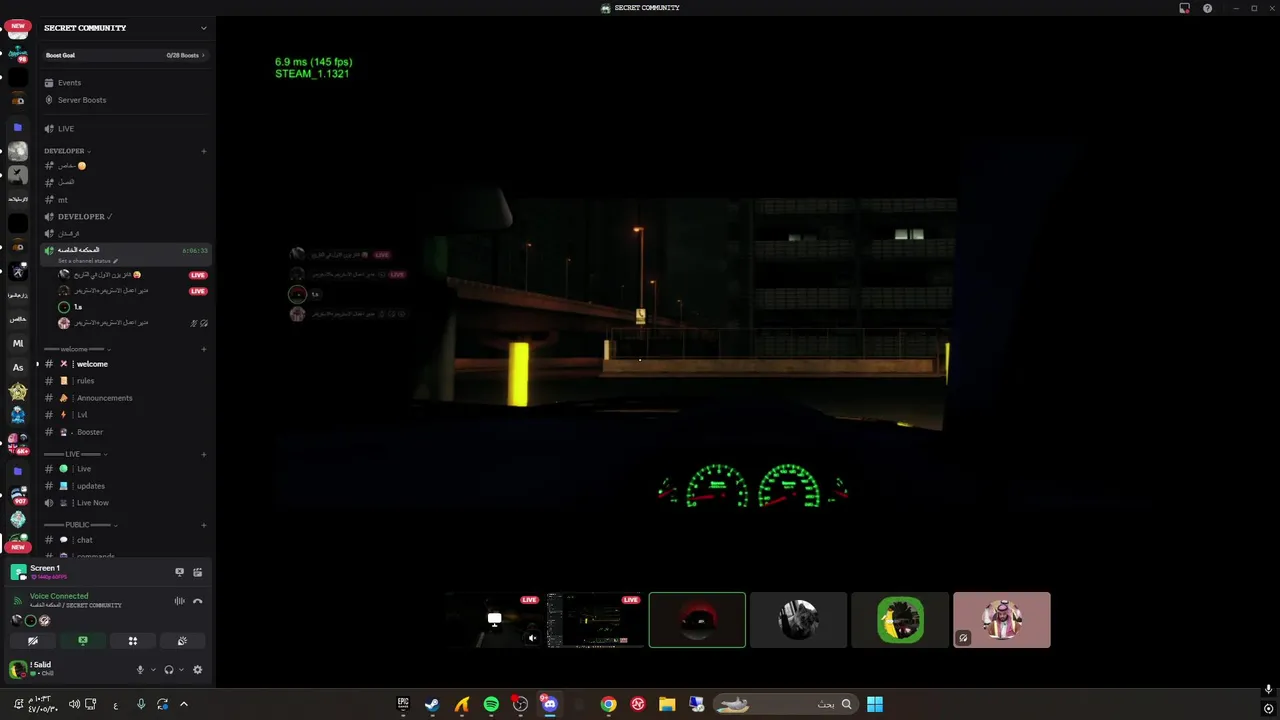Open the Events entry

(125, 83)
